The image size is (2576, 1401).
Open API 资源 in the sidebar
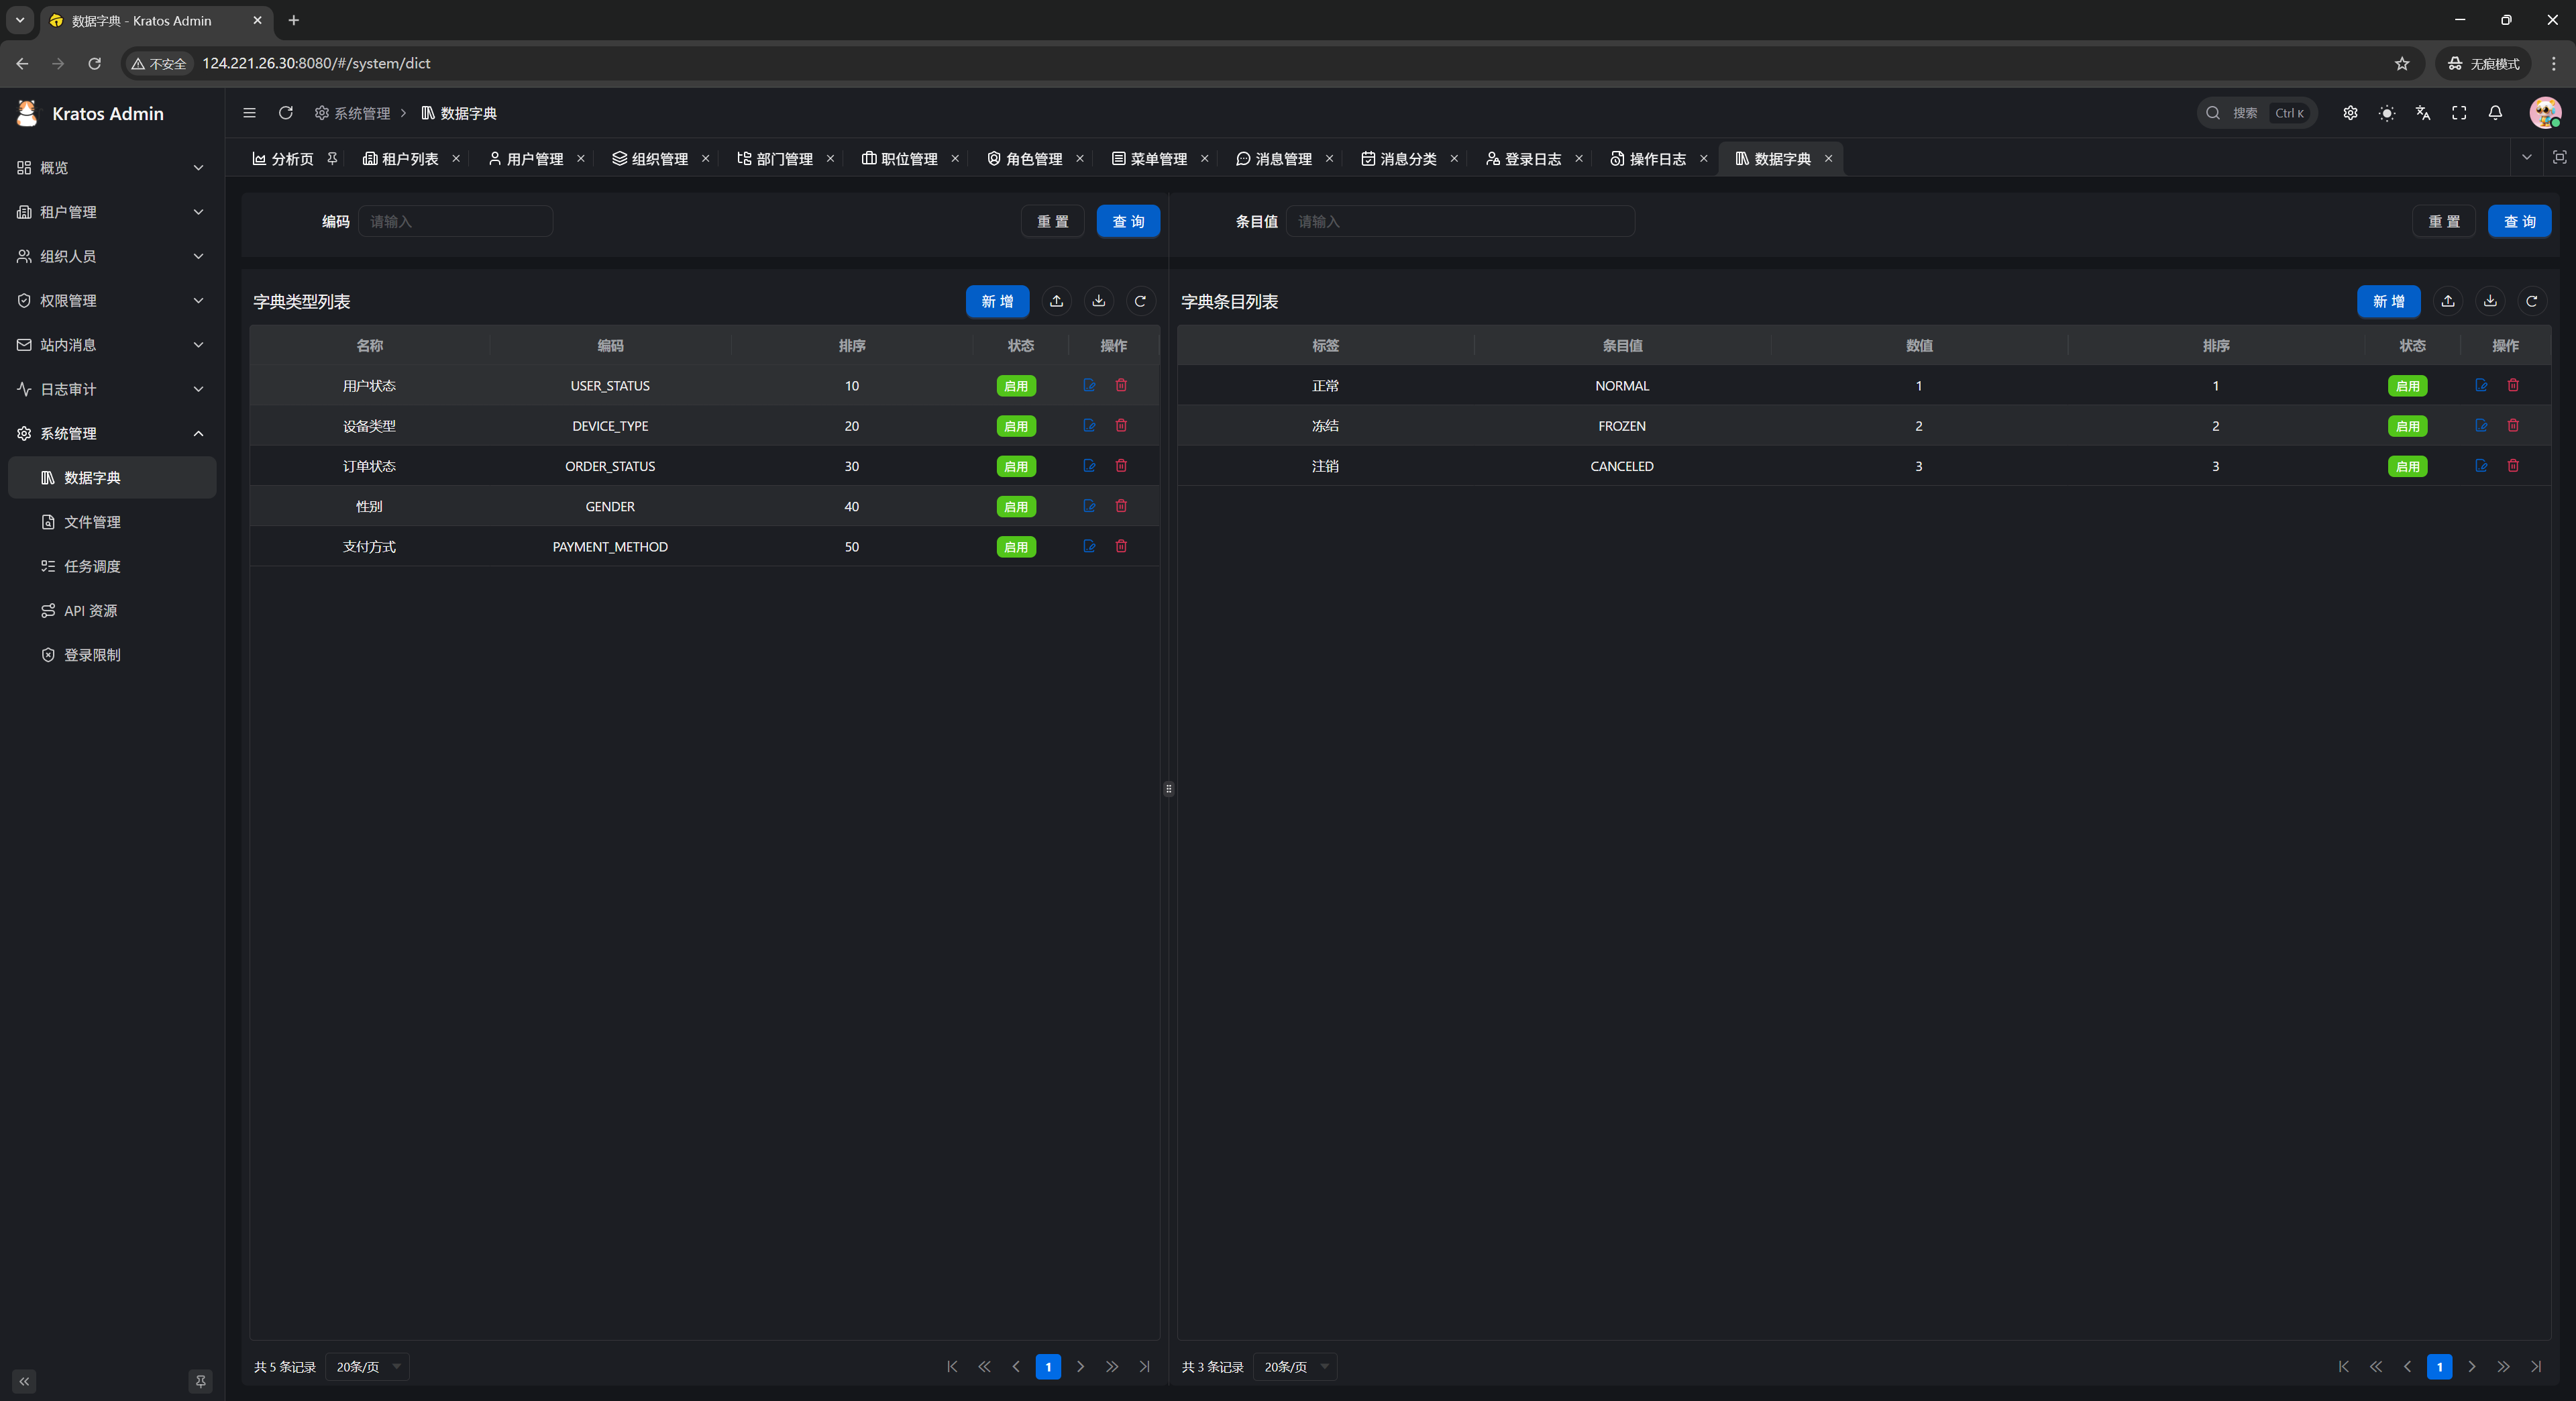[x=112, y=610]
